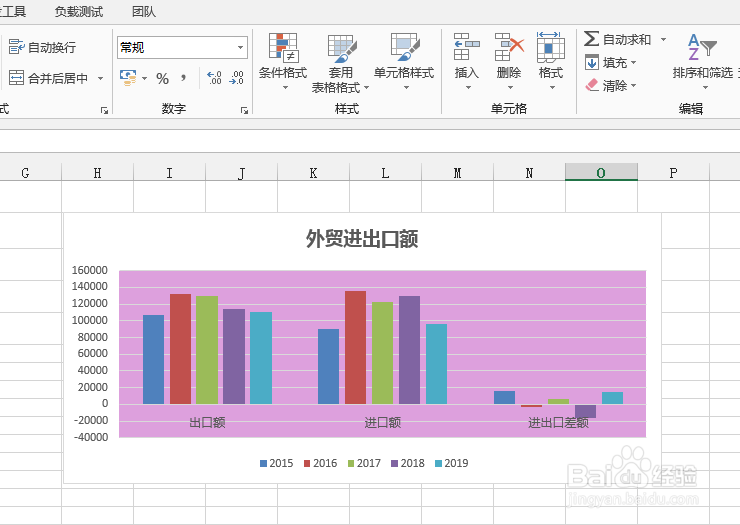Select the 进口额 category axis label
The width and height of the screenshot is (740, 525).
tap(383, 422)
